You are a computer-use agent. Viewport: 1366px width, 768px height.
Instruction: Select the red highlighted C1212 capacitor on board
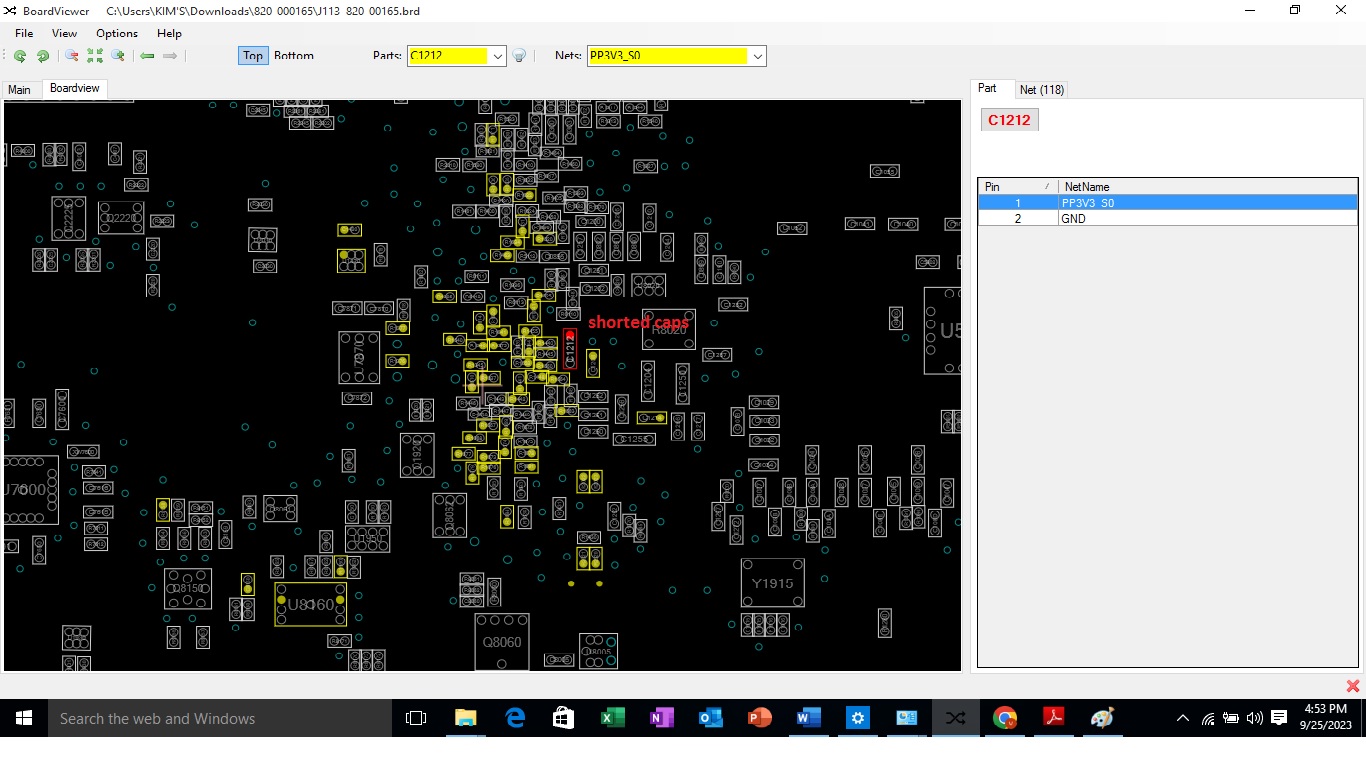click(x=570, y=348)
